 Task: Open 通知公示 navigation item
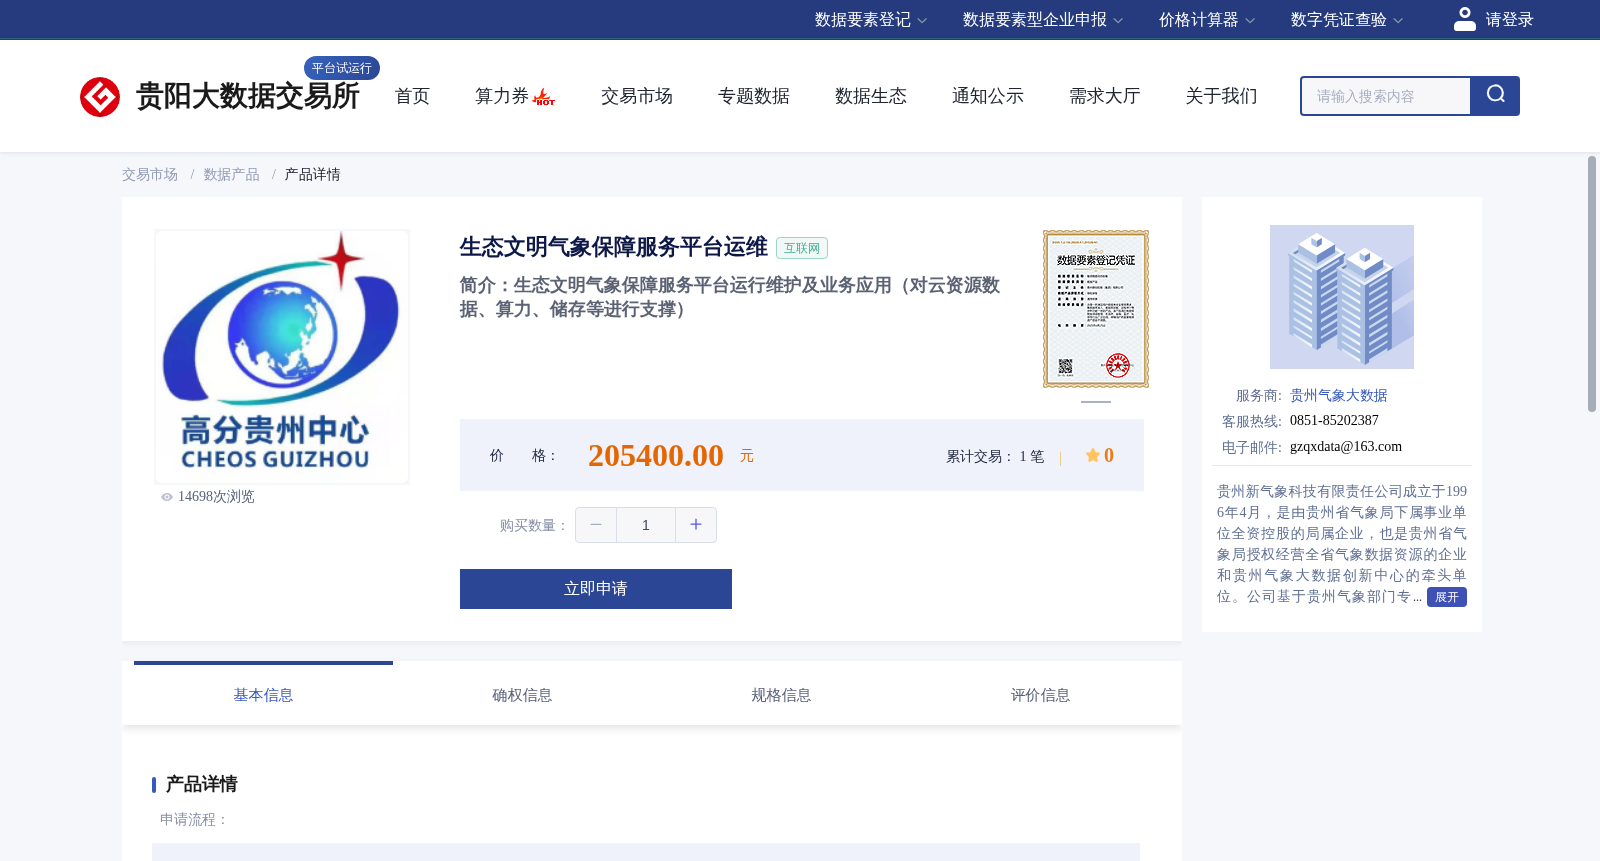pyautogui.click(x=988, y=96)
